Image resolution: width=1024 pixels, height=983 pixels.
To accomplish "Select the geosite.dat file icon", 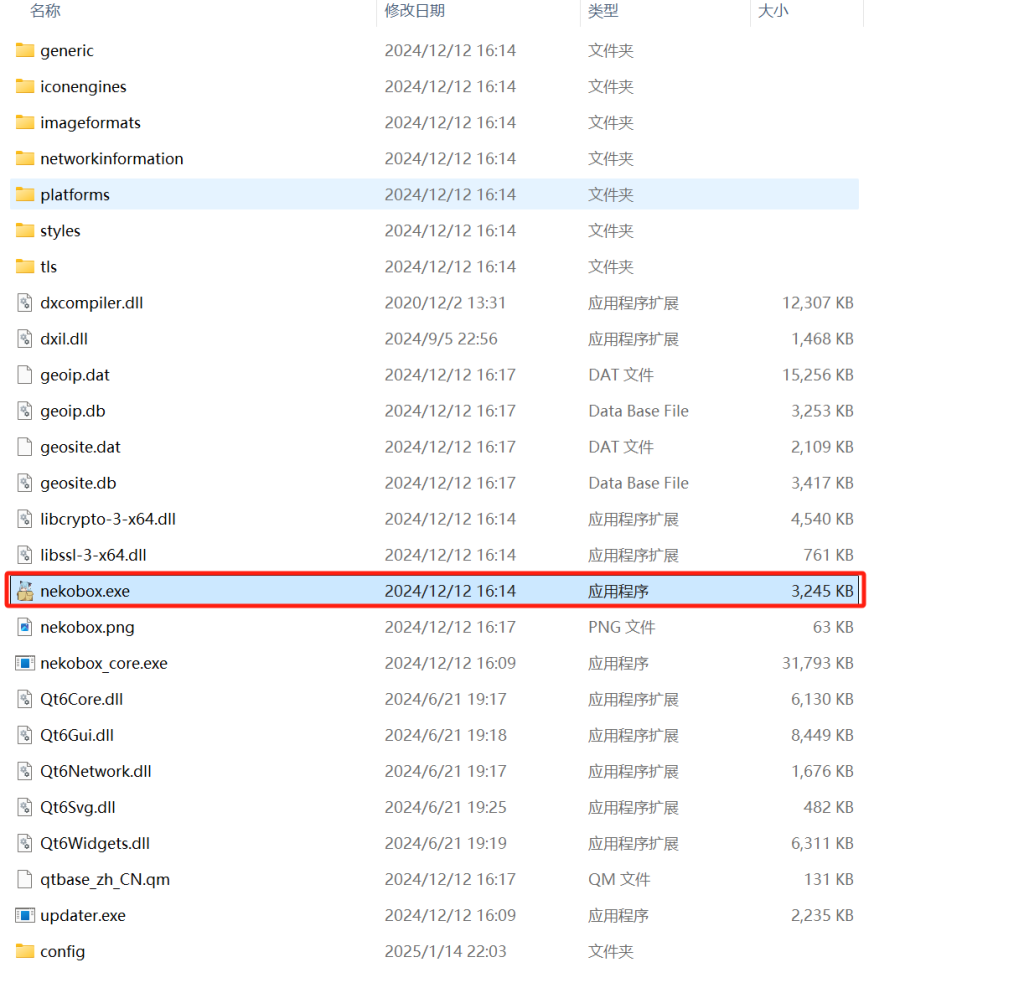I will pos(25,446).
